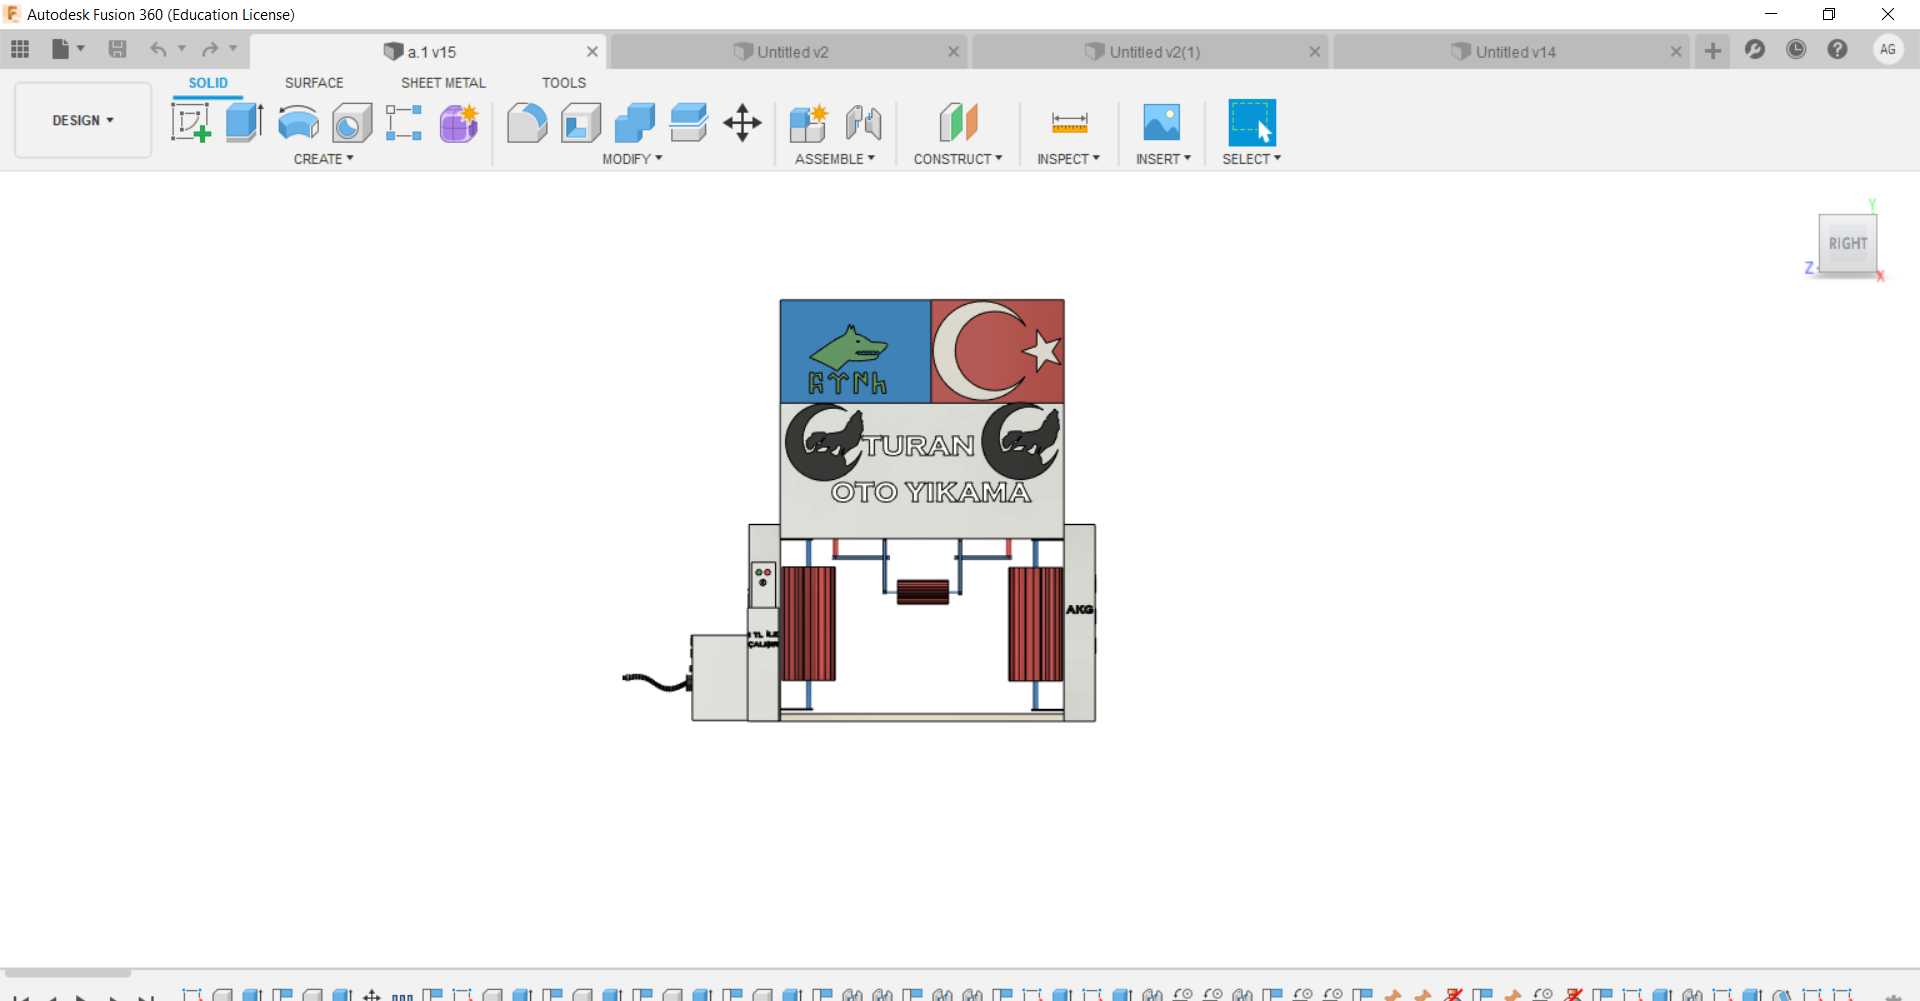Viewport: 1920px width, 1001px height.
Task: Select the Hole tool
Action: click(352, 123)
